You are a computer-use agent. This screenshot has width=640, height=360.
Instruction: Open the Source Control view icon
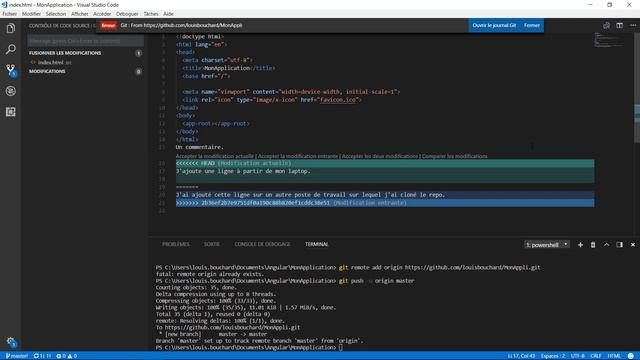point(11,70)
